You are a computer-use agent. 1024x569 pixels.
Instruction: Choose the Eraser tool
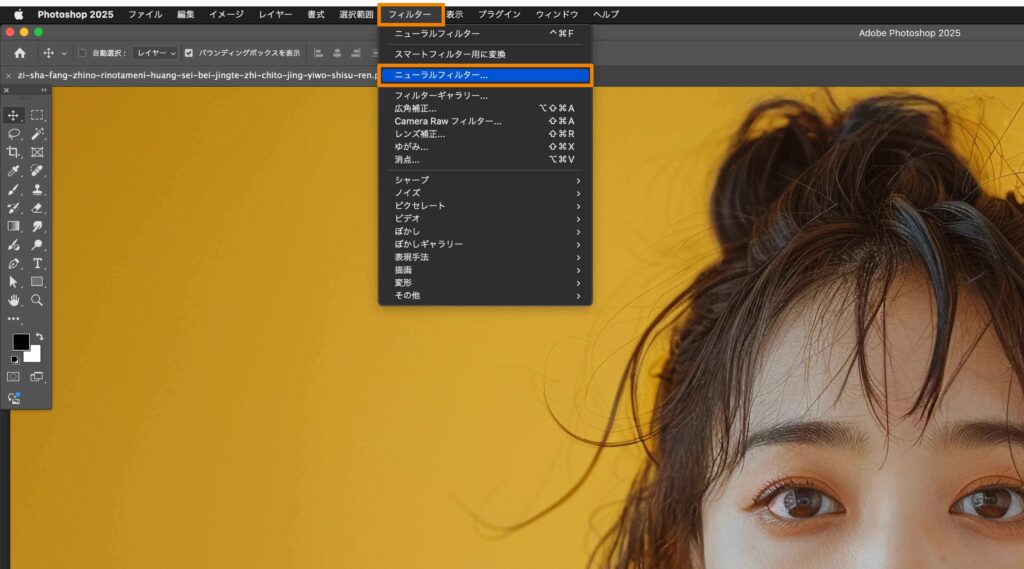click(37, 208)
